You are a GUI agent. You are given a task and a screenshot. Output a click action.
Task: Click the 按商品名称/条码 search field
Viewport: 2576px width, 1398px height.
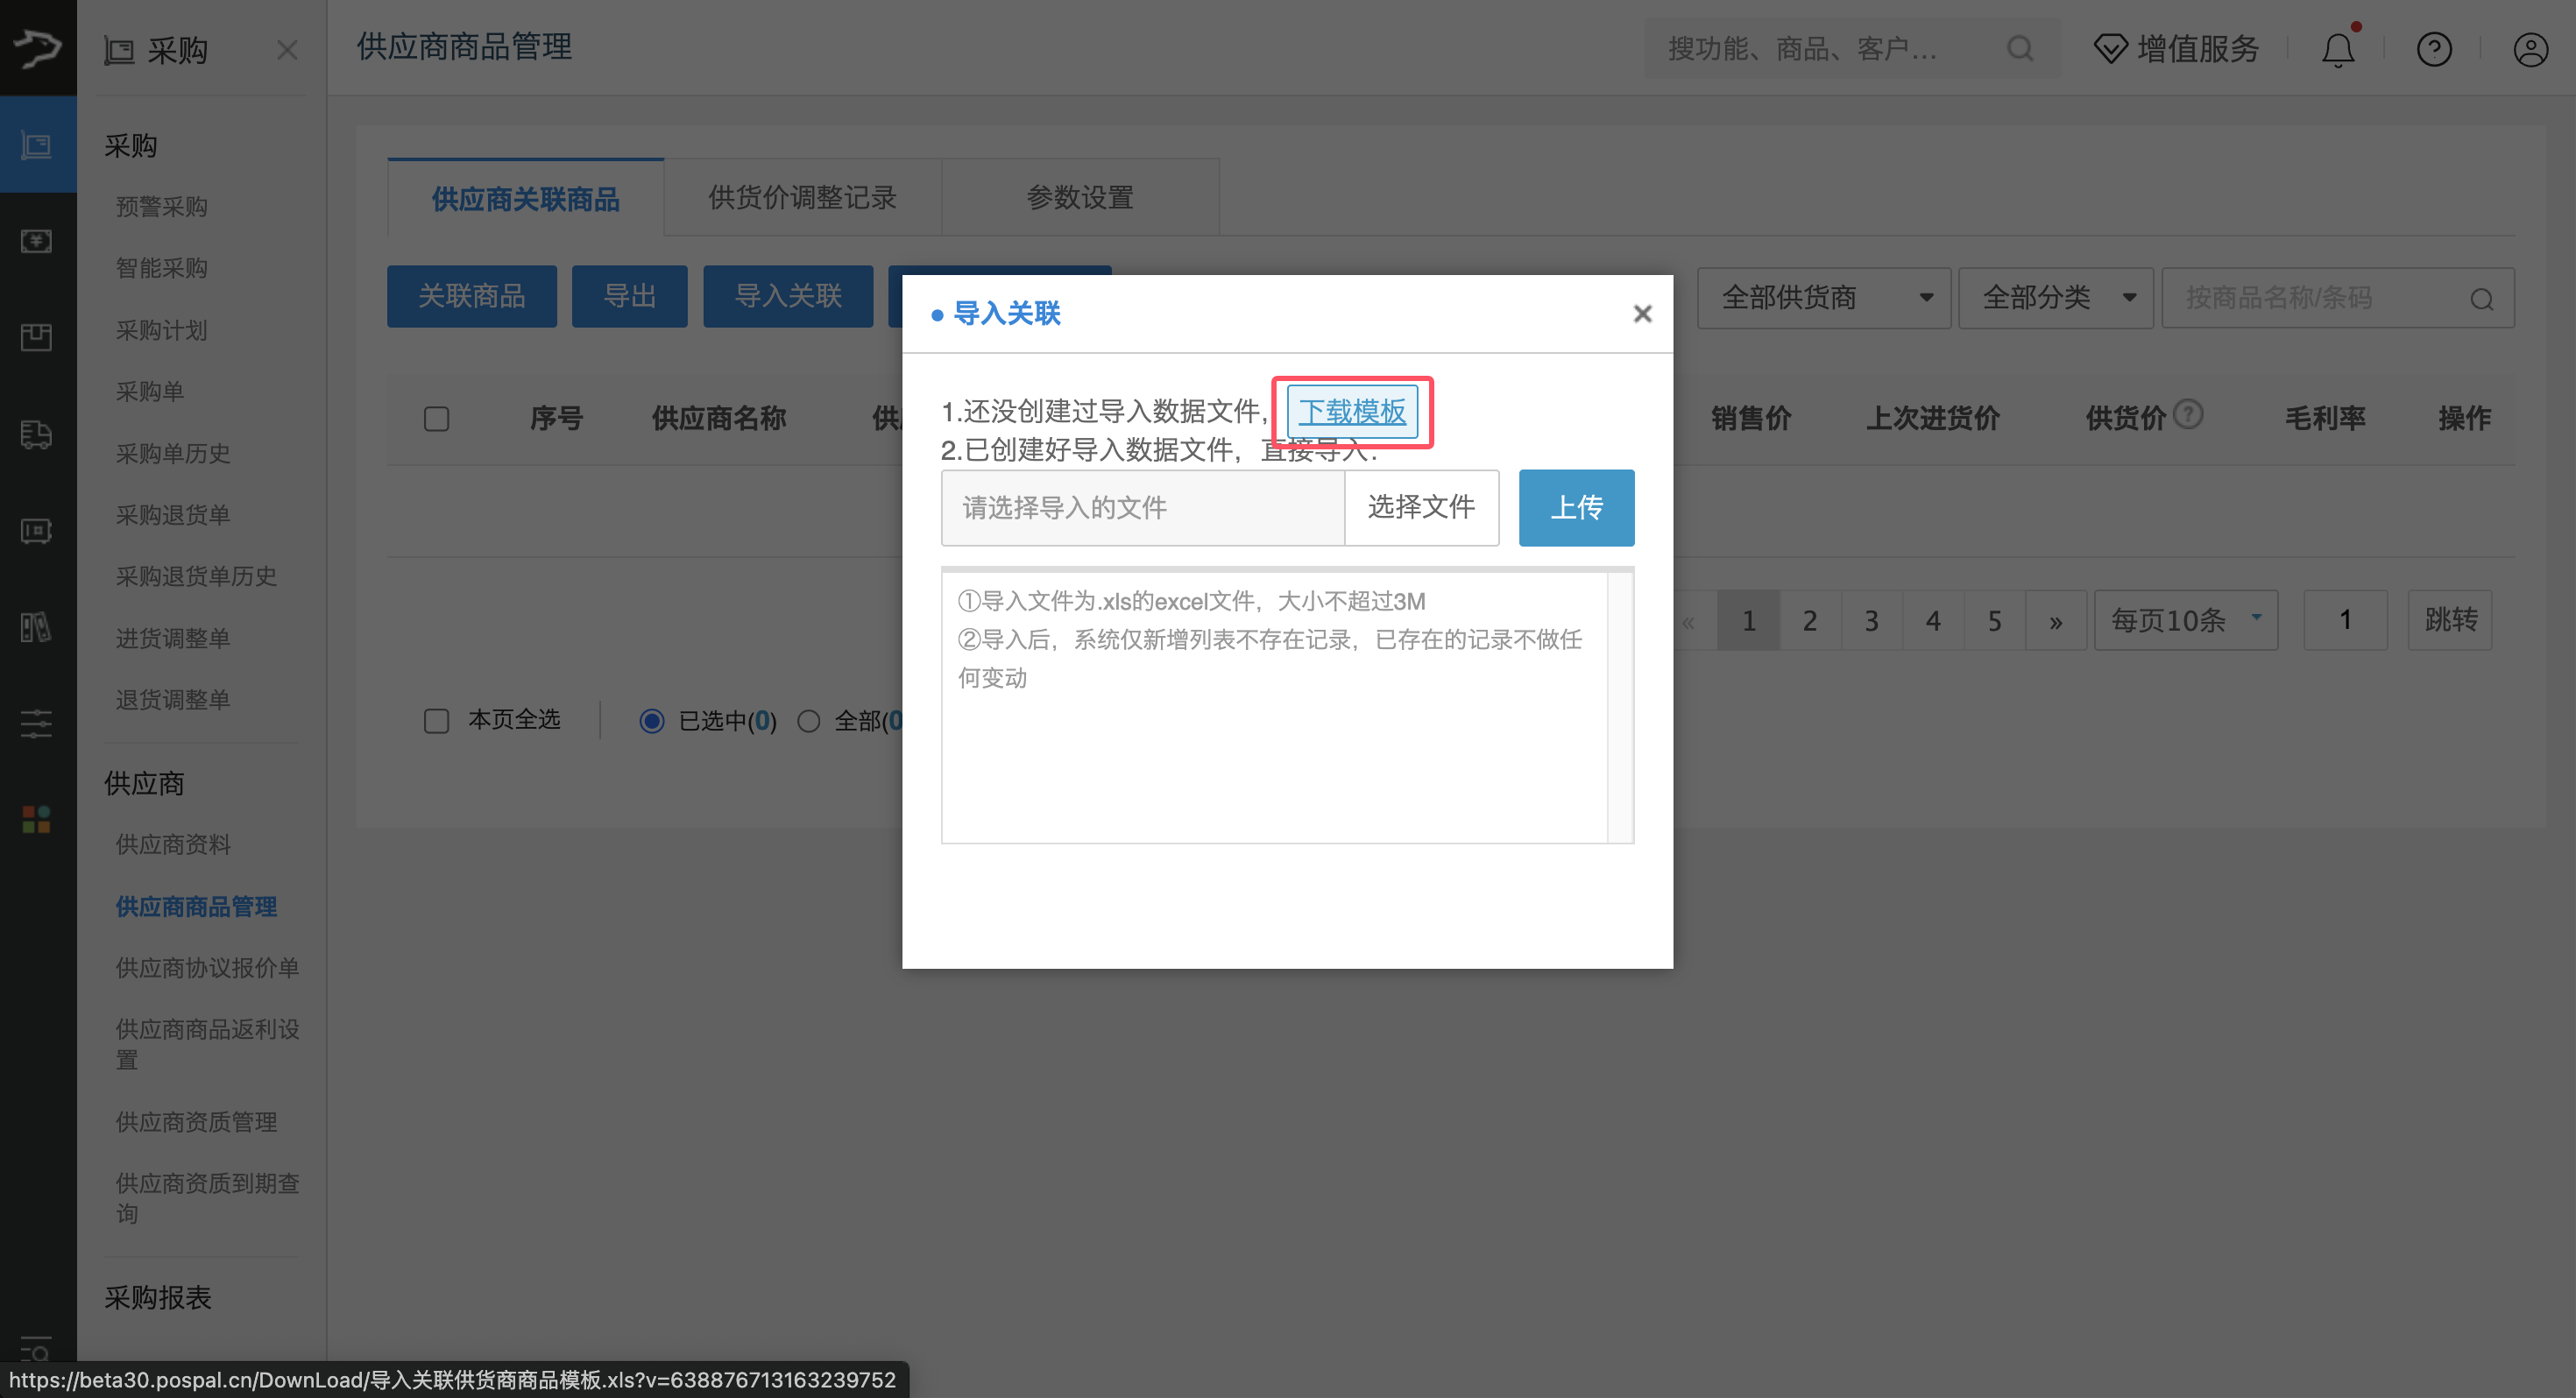pos(2338,298)
